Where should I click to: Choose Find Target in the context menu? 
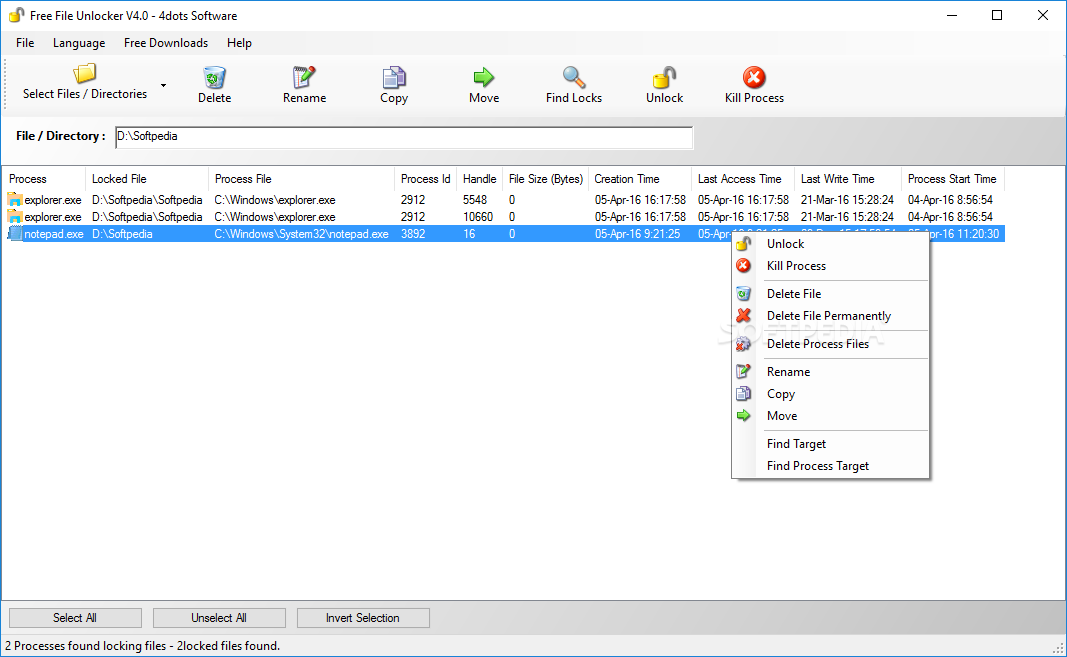[x=830, y=444]
